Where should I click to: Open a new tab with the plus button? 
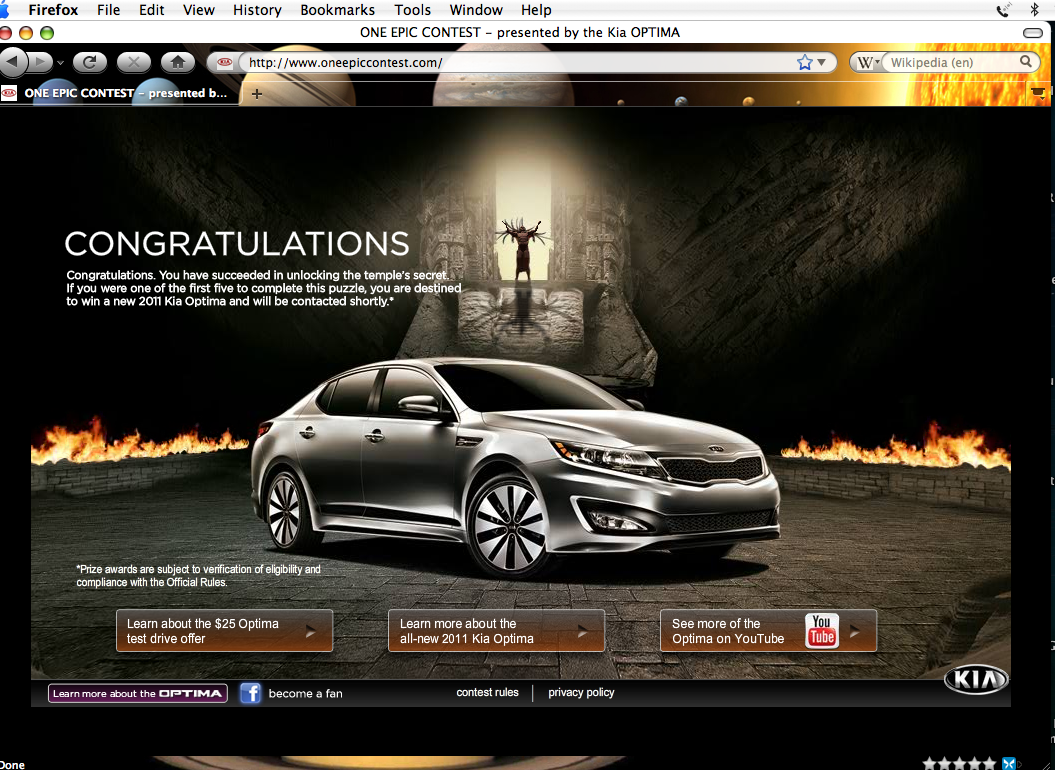[x=256, y=94]
